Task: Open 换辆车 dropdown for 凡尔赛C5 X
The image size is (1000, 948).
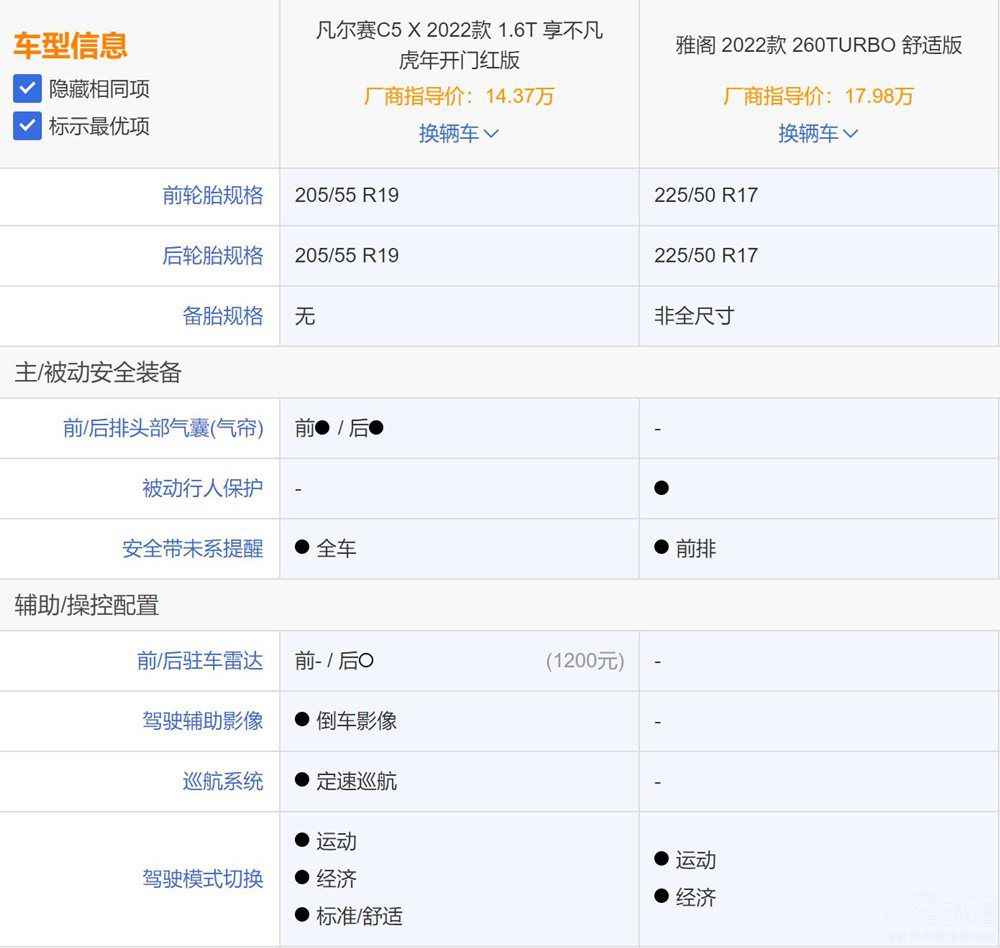Action: point(458,133)
